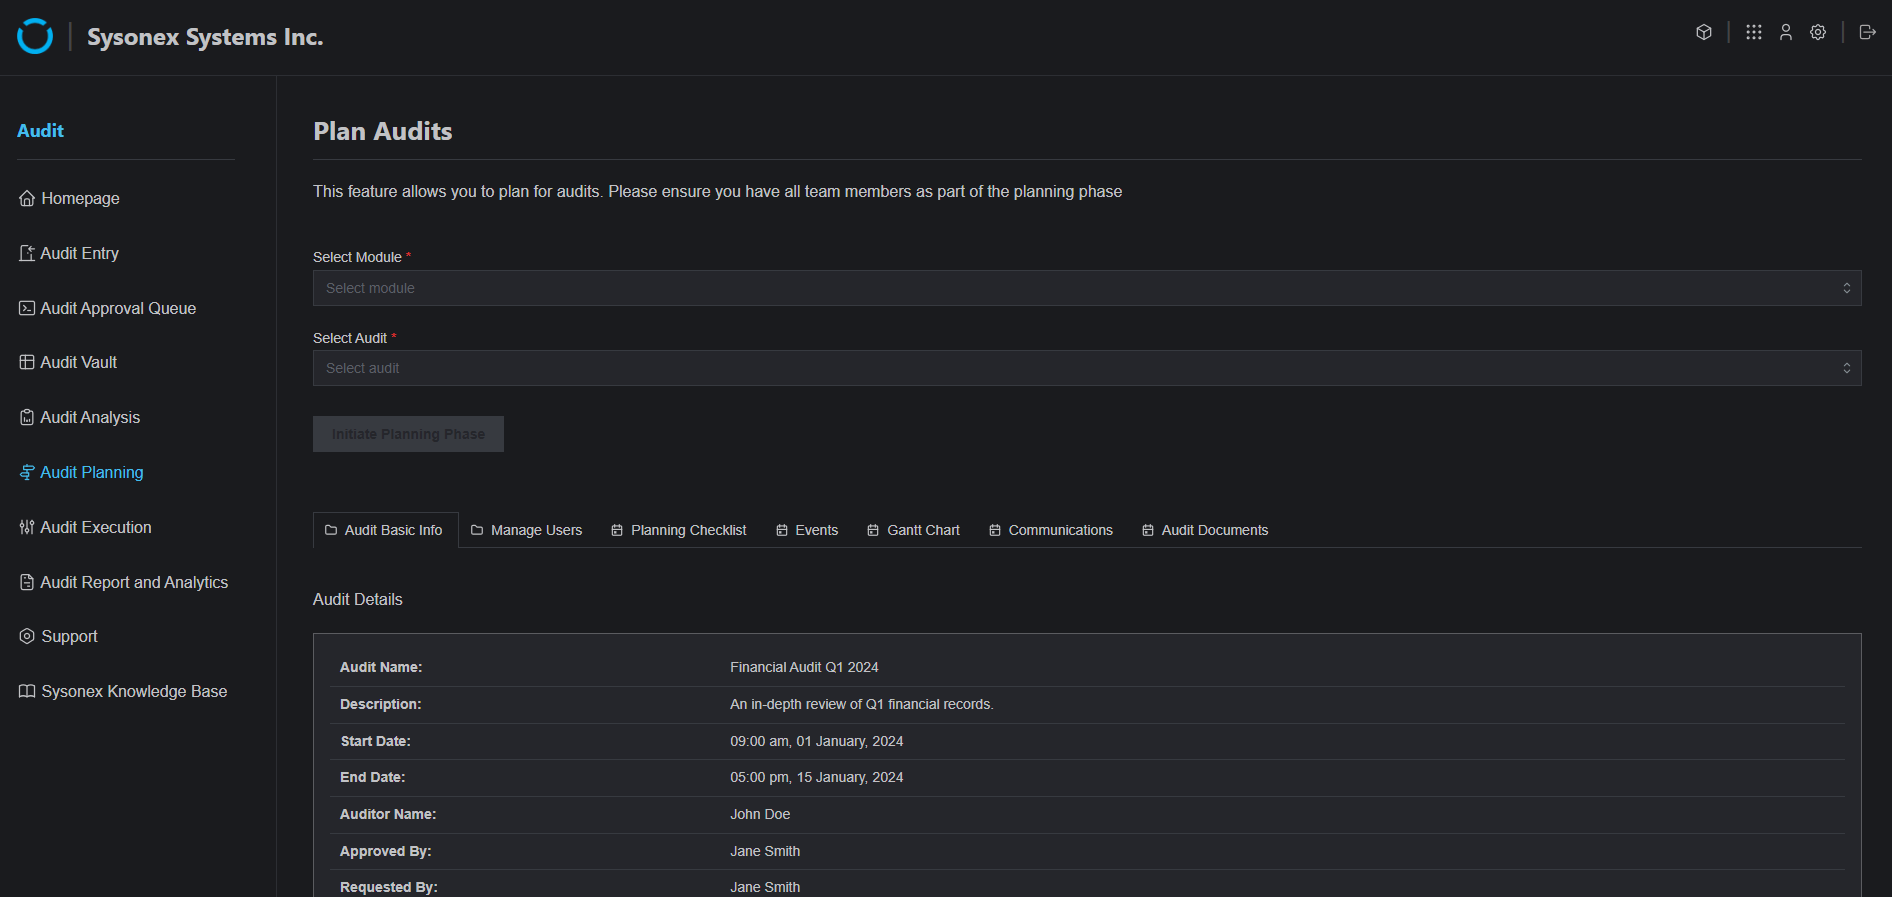Open the apps grid icon
This screenshot has height=897, width=1892.
click(1754, 32)
